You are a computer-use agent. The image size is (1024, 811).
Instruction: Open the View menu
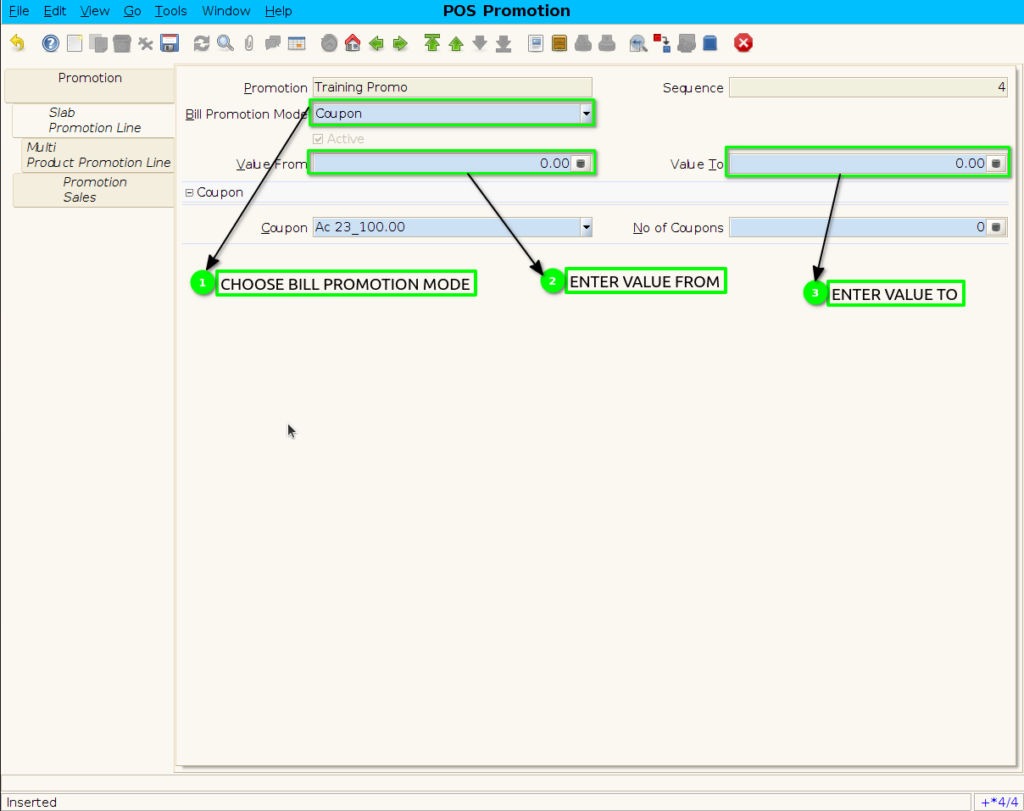95,11
